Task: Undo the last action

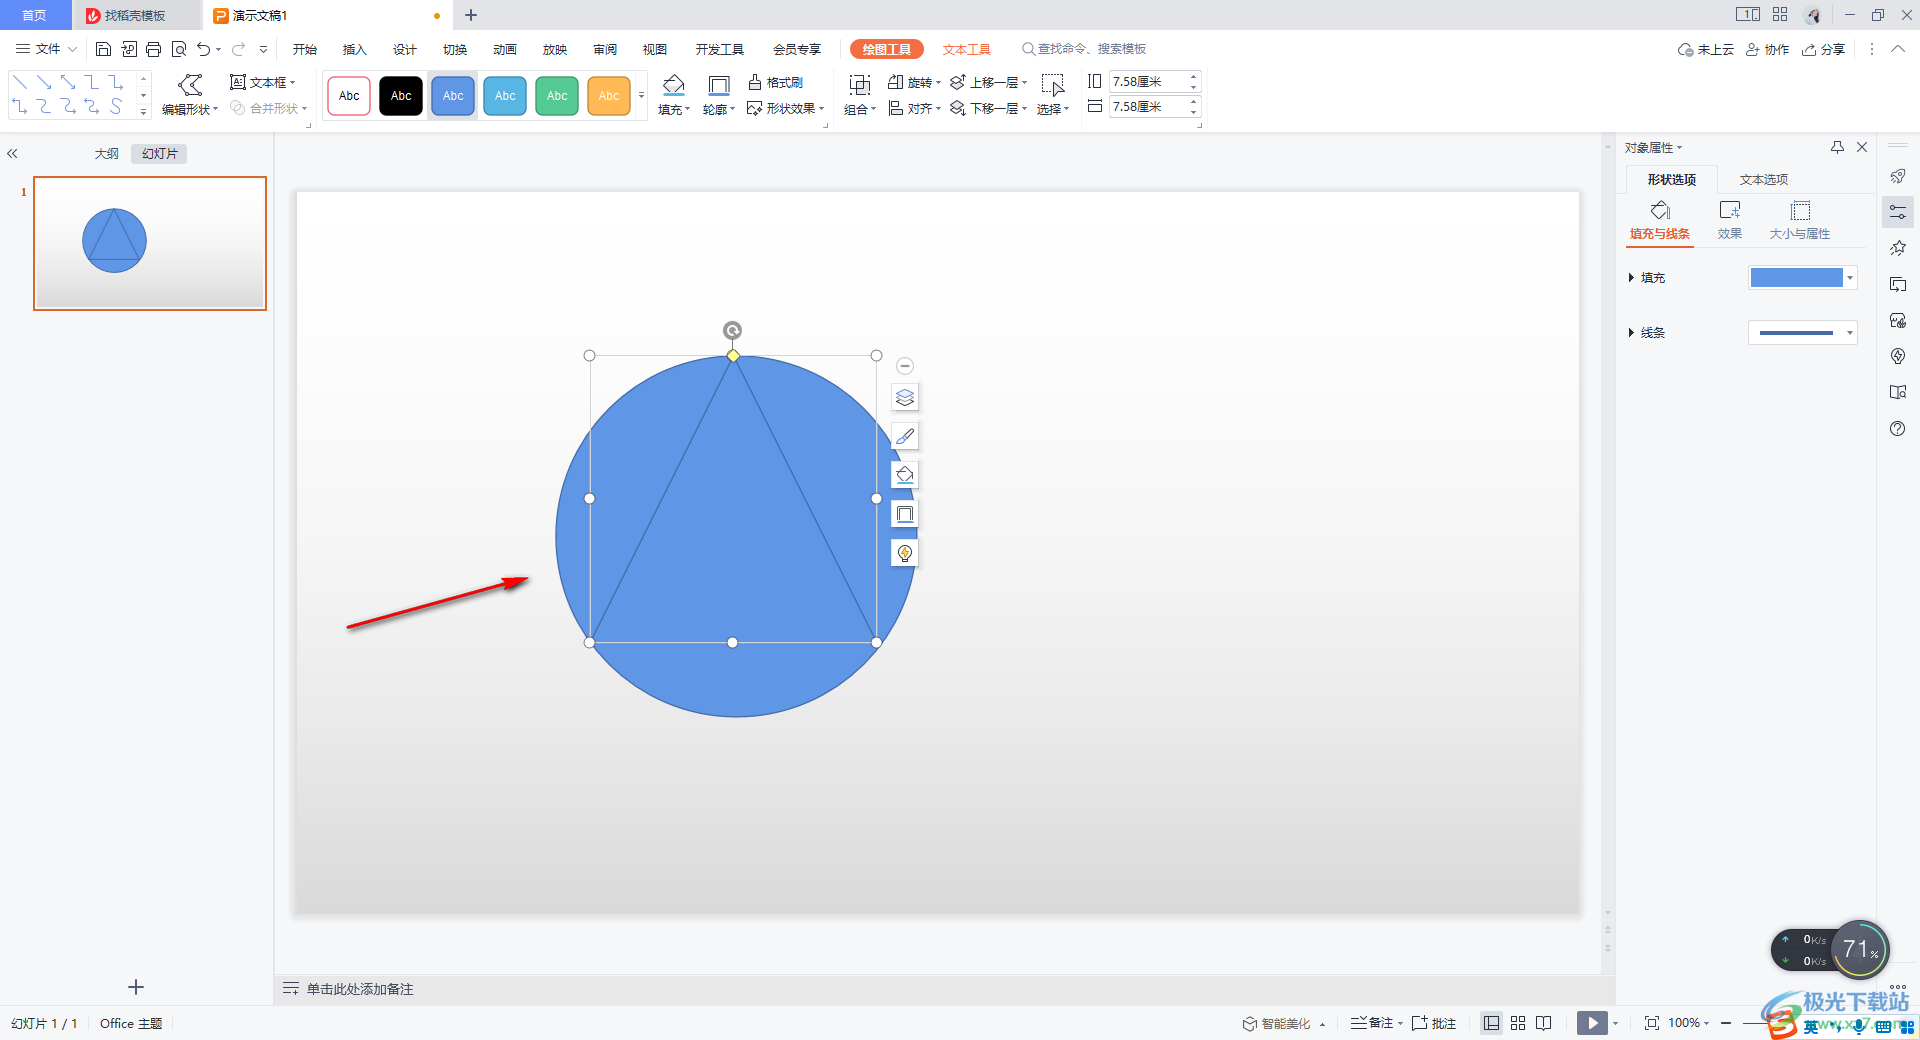Action: pyautogui.click(x=204, y=49)
